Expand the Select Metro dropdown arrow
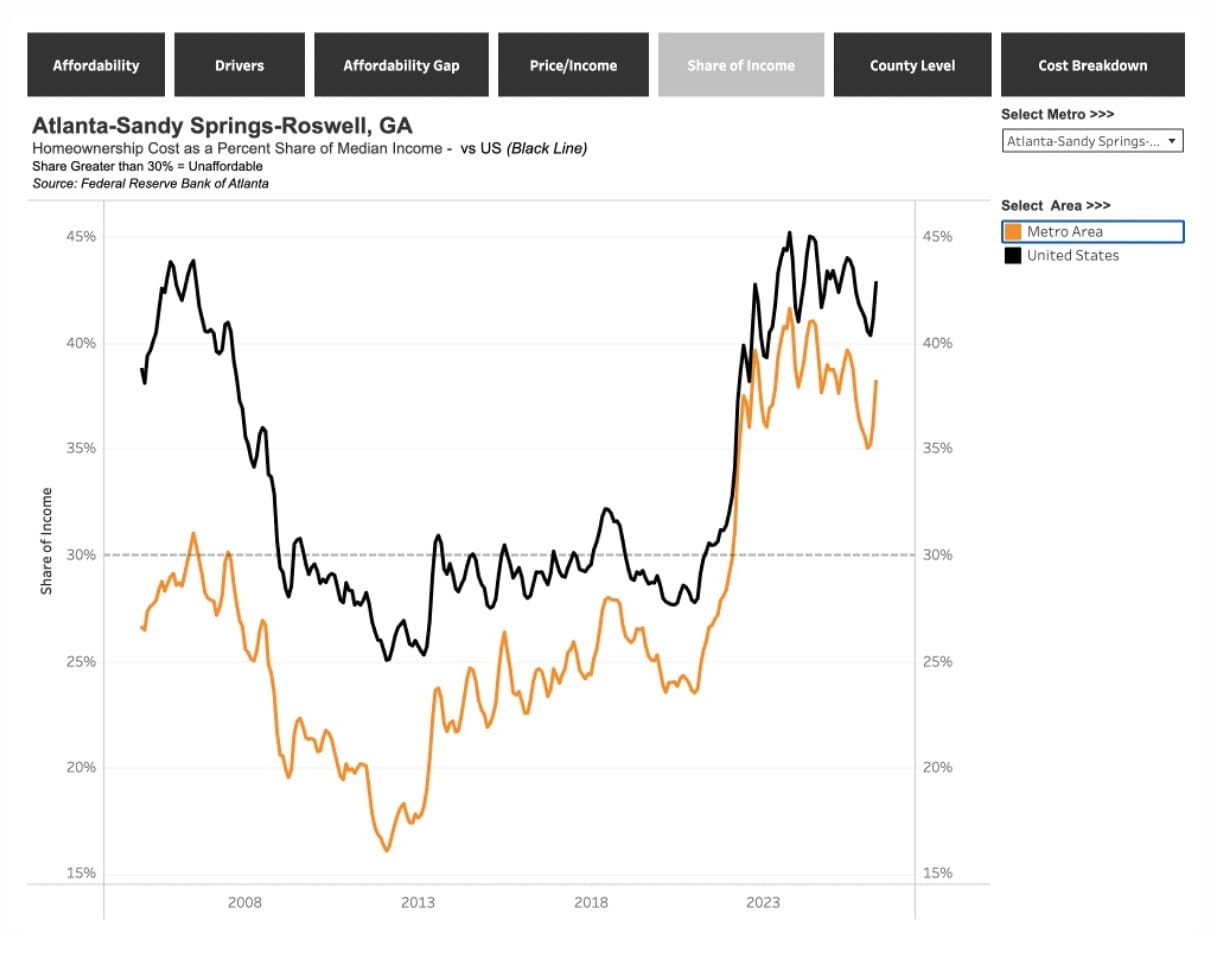The height and width of the screenshot is (965, 1221). (1172, 141)
